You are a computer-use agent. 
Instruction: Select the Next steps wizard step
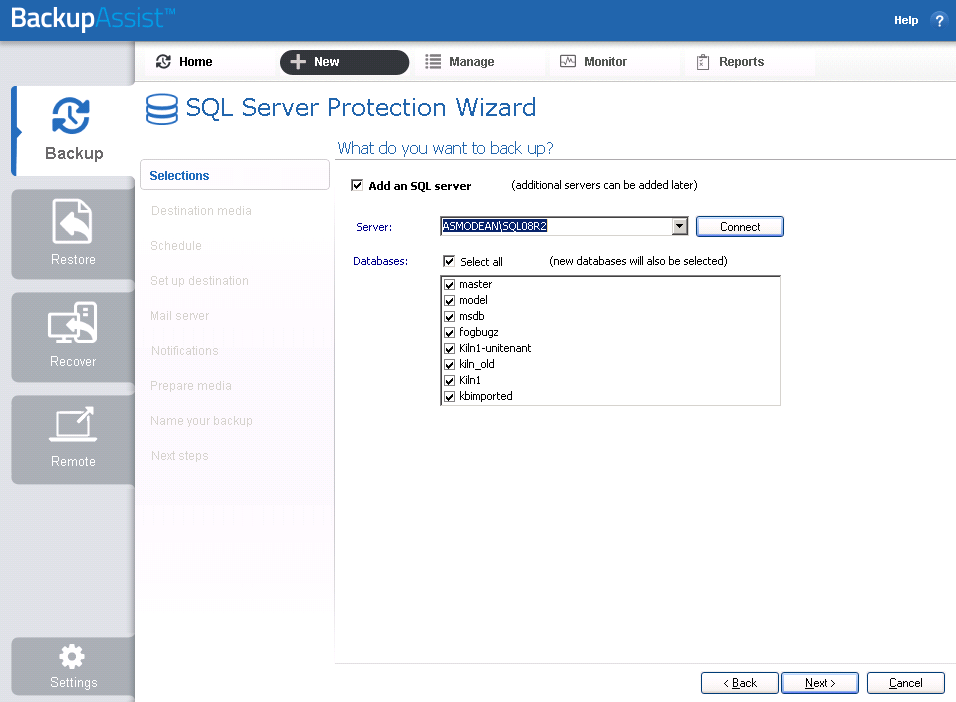click(180, 456)
